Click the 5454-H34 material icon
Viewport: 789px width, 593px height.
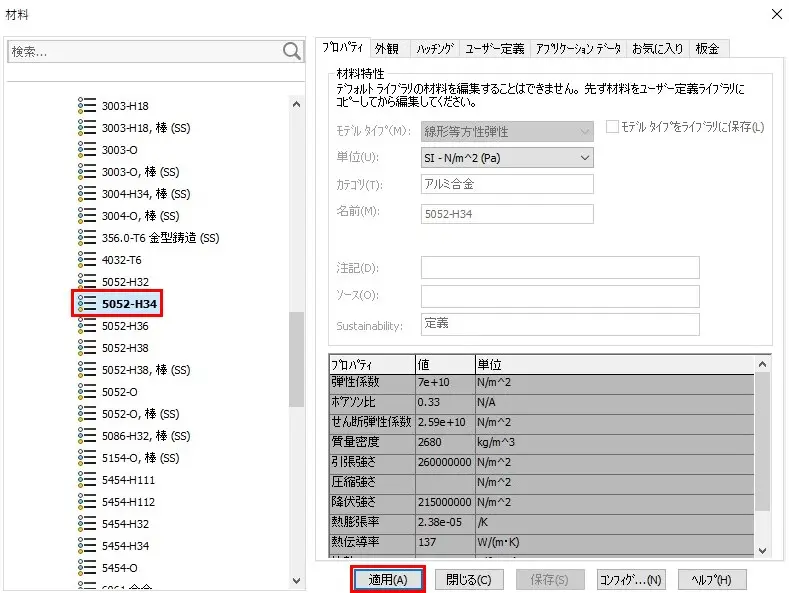87,546
